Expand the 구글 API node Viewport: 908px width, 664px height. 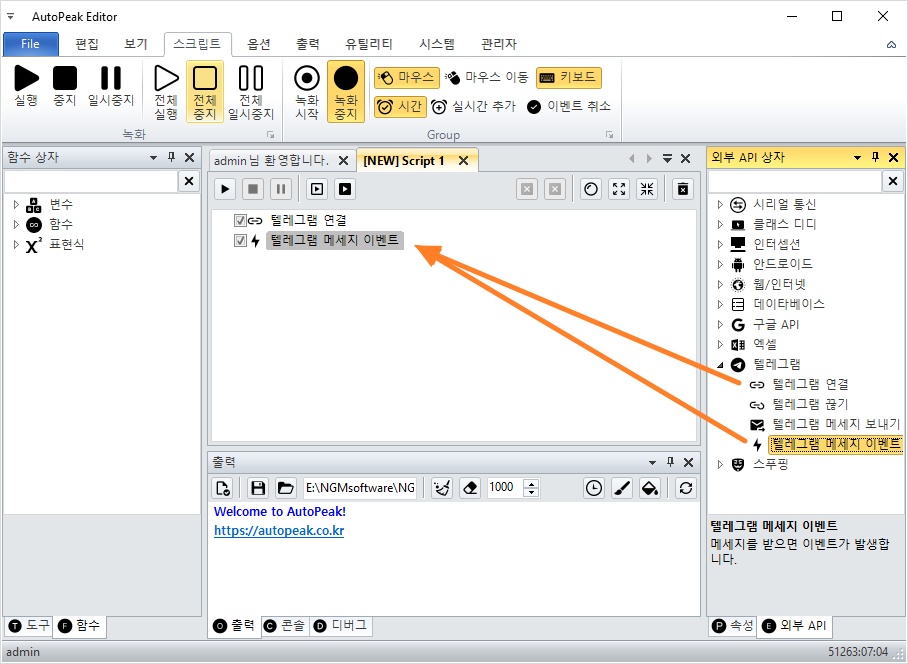pyautogui.click(x=720, y=324)
